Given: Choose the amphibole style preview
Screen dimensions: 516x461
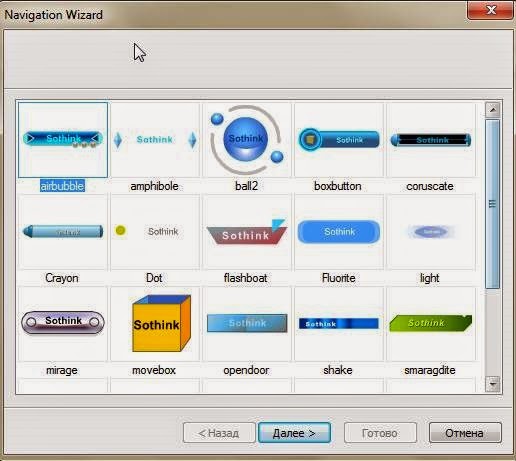Looking at the screenshot, I should [155, 140].
